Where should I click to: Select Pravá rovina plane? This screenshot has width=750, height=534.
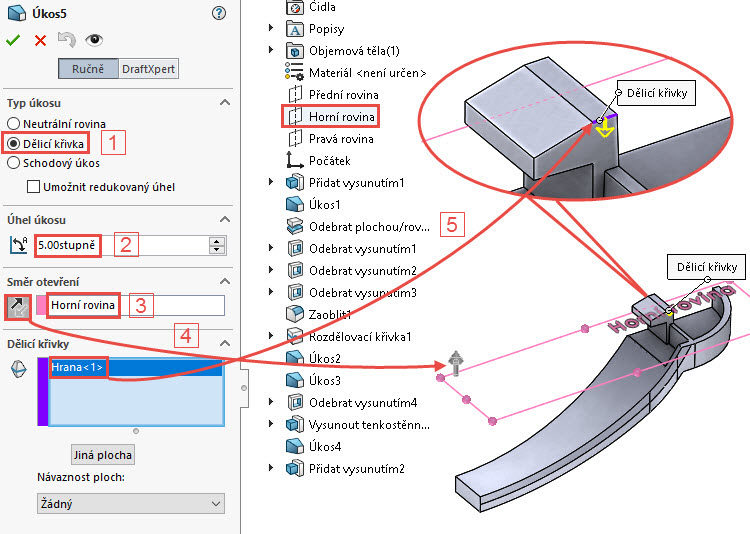click(341, 139)
